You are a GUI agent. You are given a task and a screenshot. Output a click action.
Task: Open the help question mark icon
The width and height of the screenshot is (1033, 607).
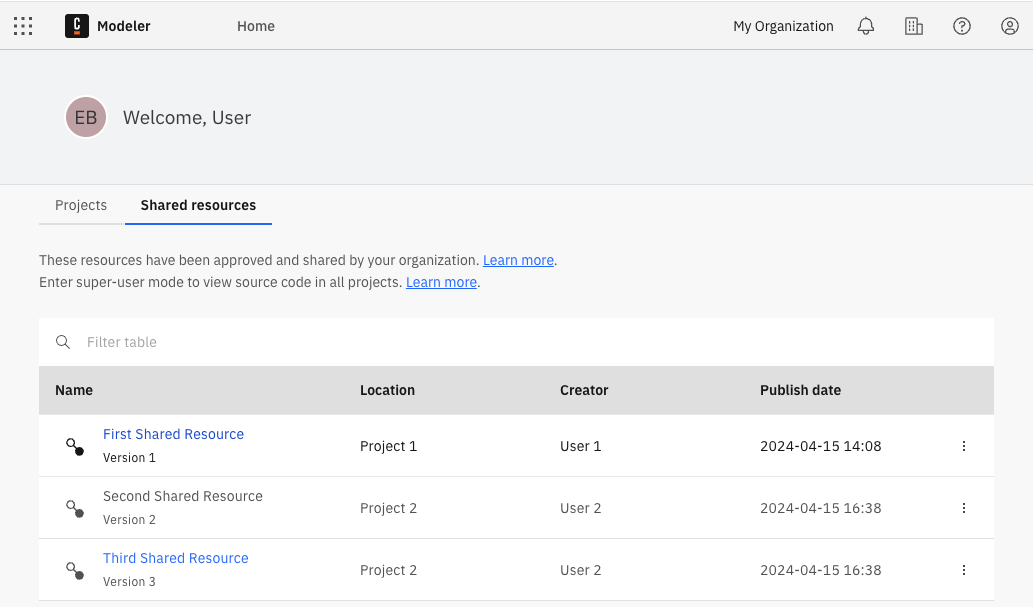[x=961, y=26]
